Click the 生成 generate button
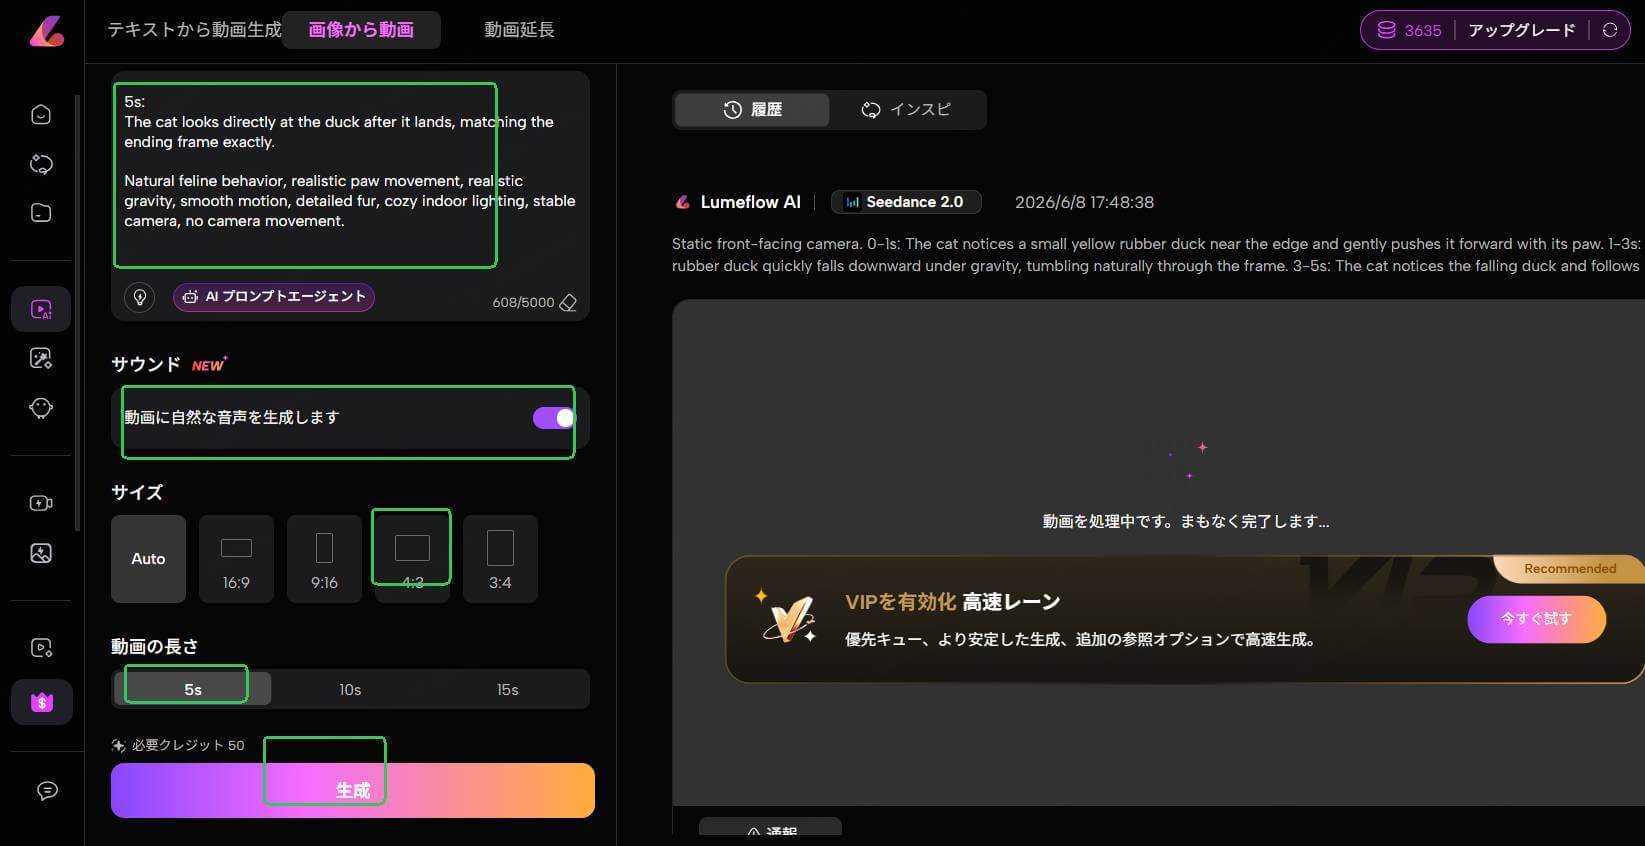This screenshot has height=846, width=1645. coord(353,790)
